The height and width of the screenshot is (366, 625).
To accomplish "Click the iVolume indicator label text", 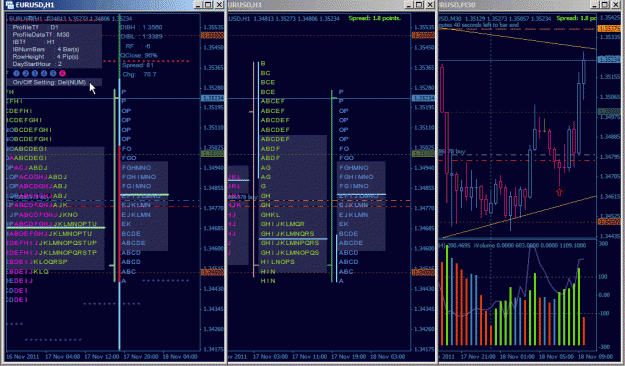I will (530, 246).
